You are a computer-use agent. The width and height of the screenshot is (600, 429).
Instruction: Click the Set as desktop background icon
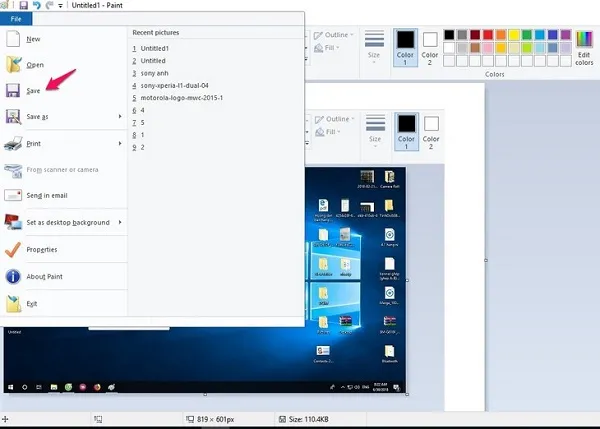click(14, 222)
